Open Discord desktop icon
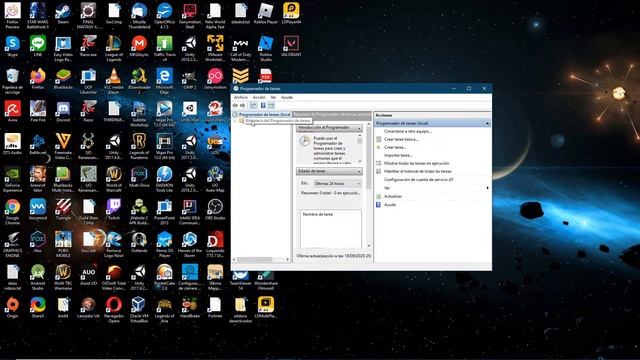Viewport: 640px width, 360px height. coord(63,111)
